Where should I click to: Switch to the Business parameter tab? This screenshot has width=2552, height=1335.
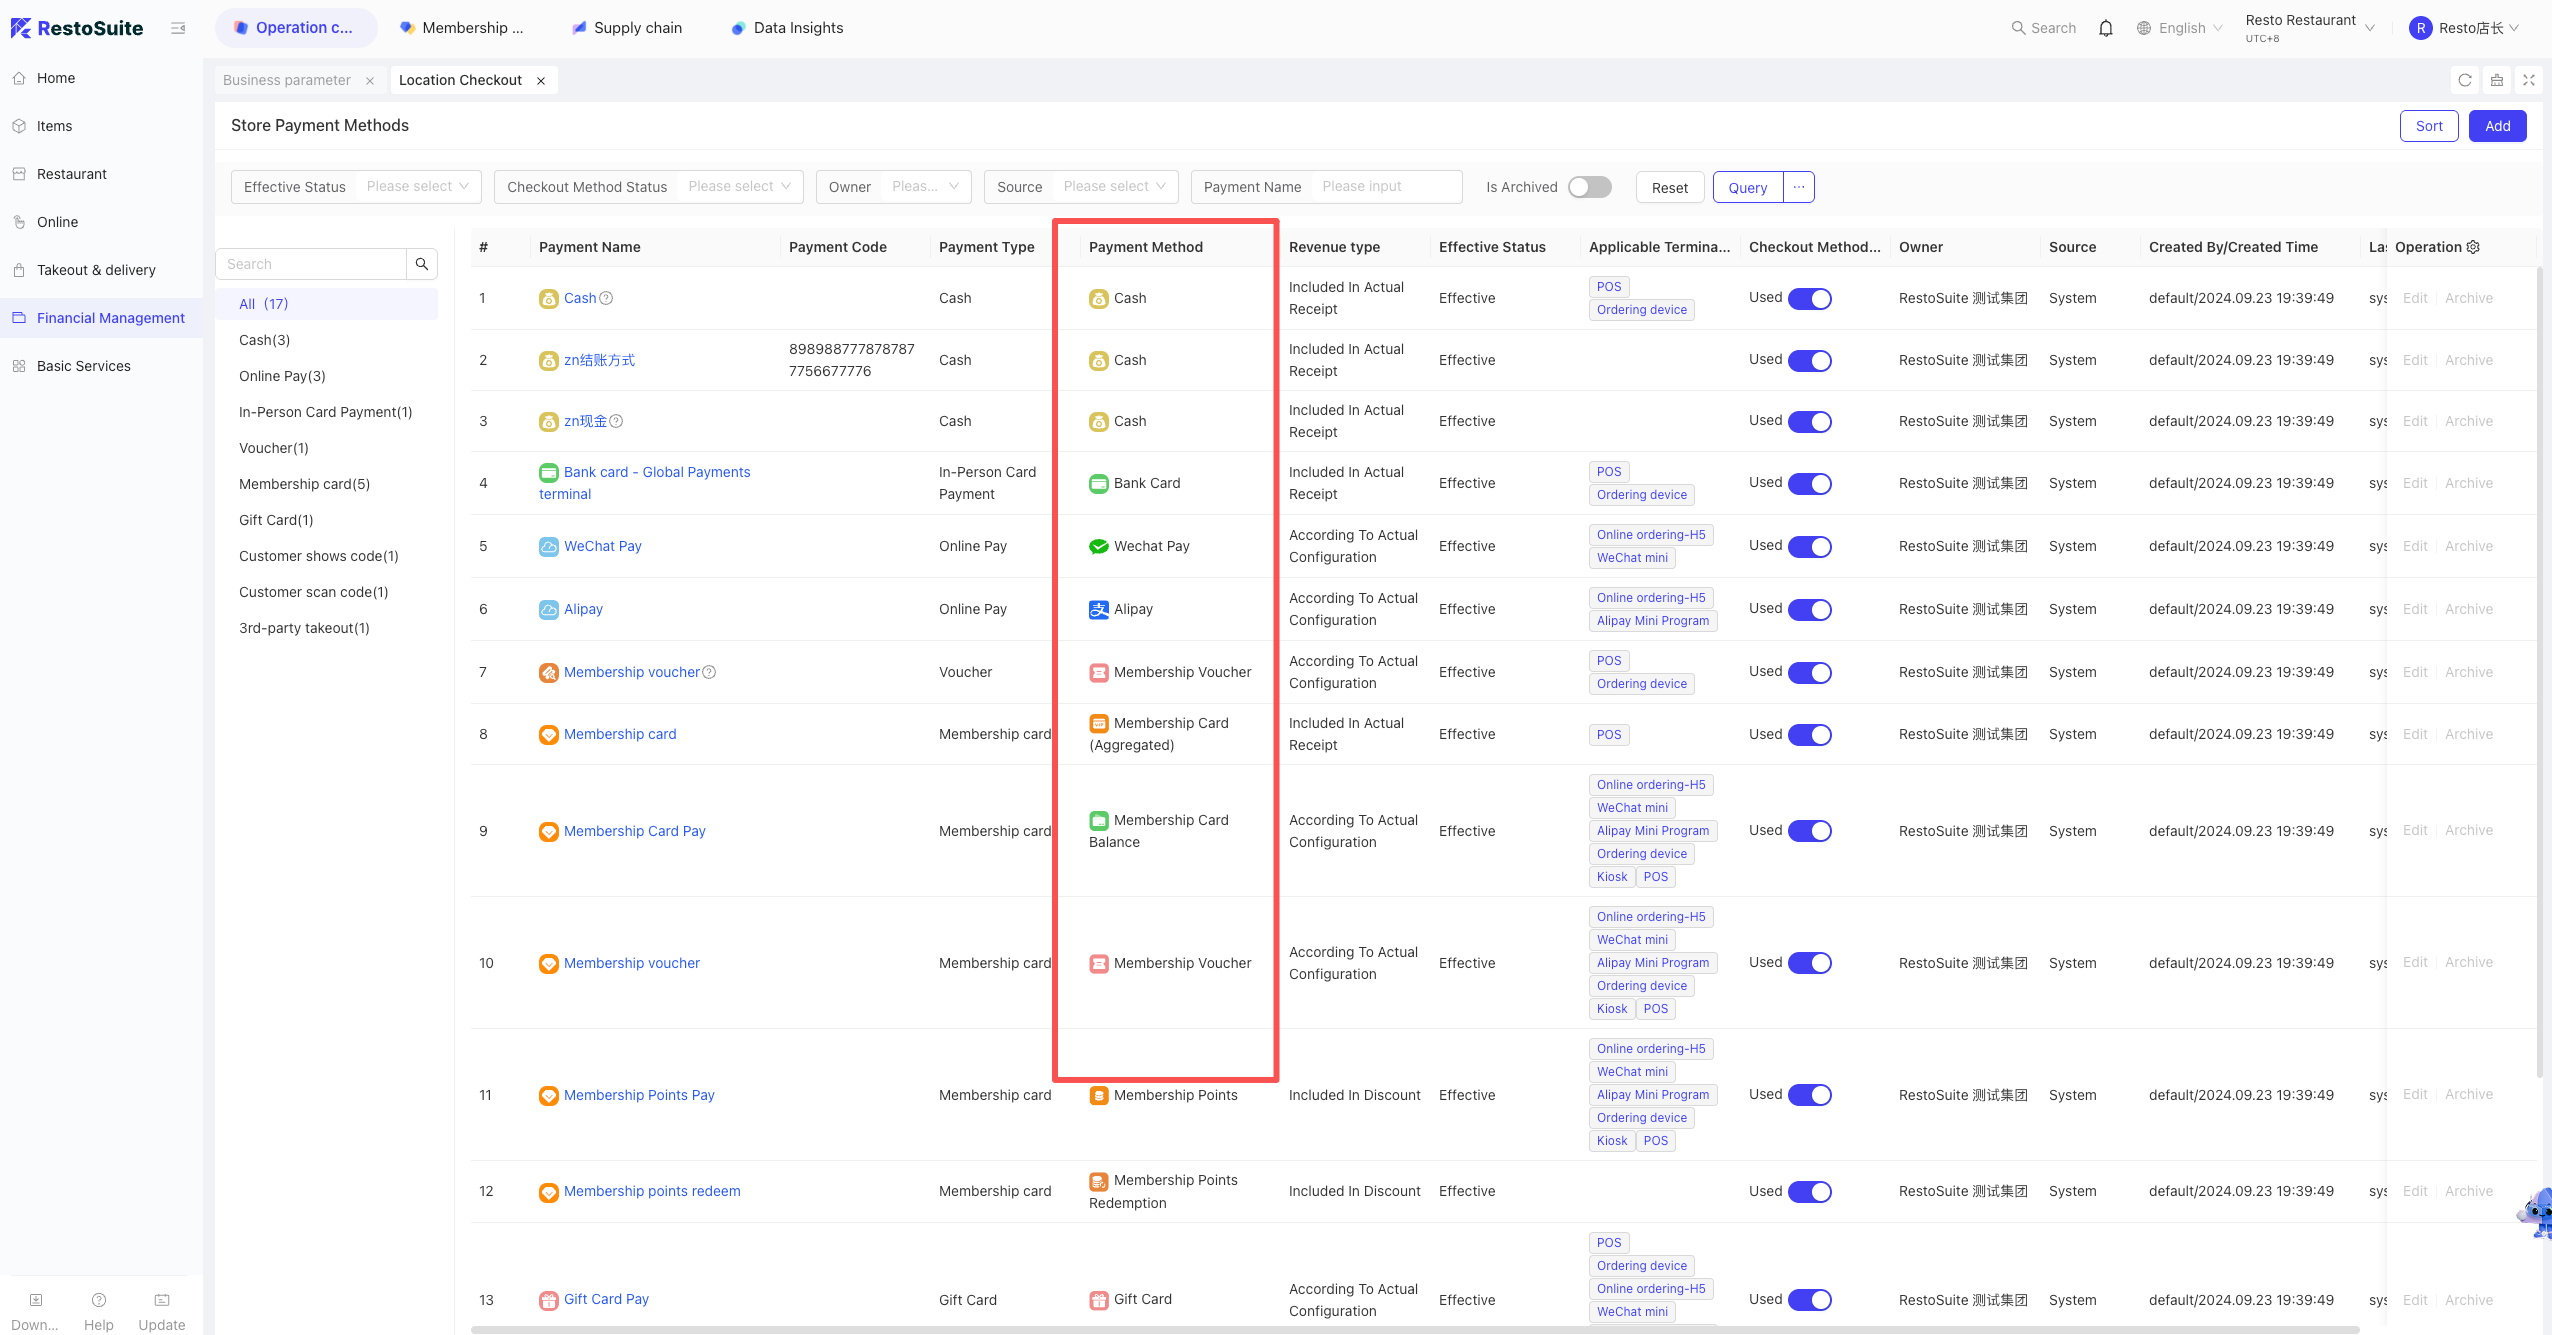coord(287,80)
